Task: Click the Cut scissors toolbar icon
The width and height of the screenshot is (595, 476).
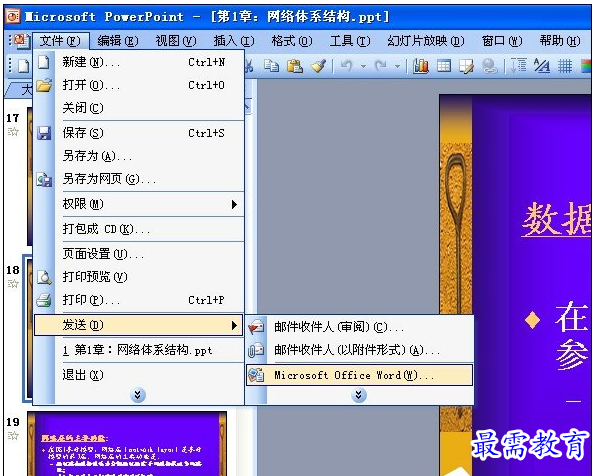Action: point(249,66)
